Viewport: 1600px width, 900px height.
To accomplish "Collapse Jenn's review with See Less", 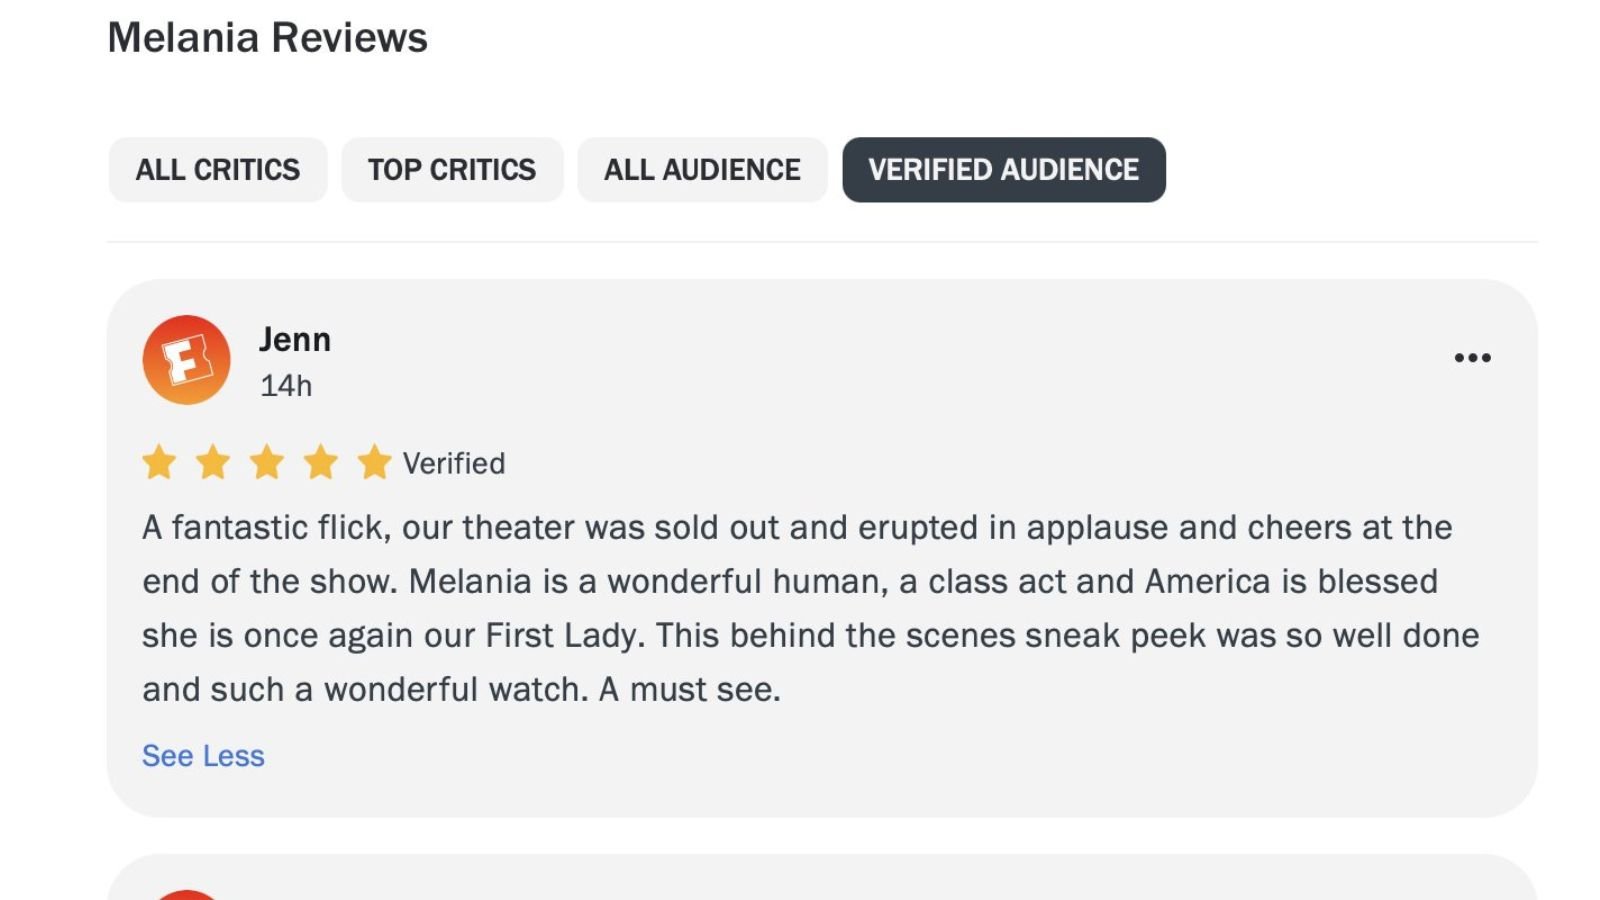I will [203, 756].
